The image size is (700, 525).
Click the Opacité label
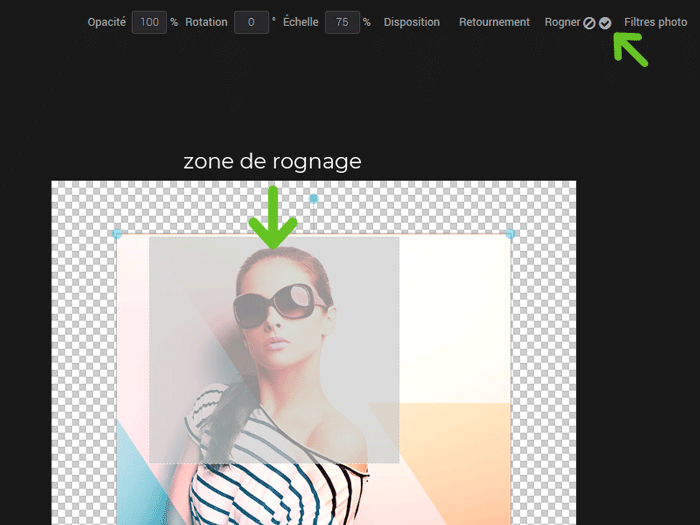click(107, 22)
